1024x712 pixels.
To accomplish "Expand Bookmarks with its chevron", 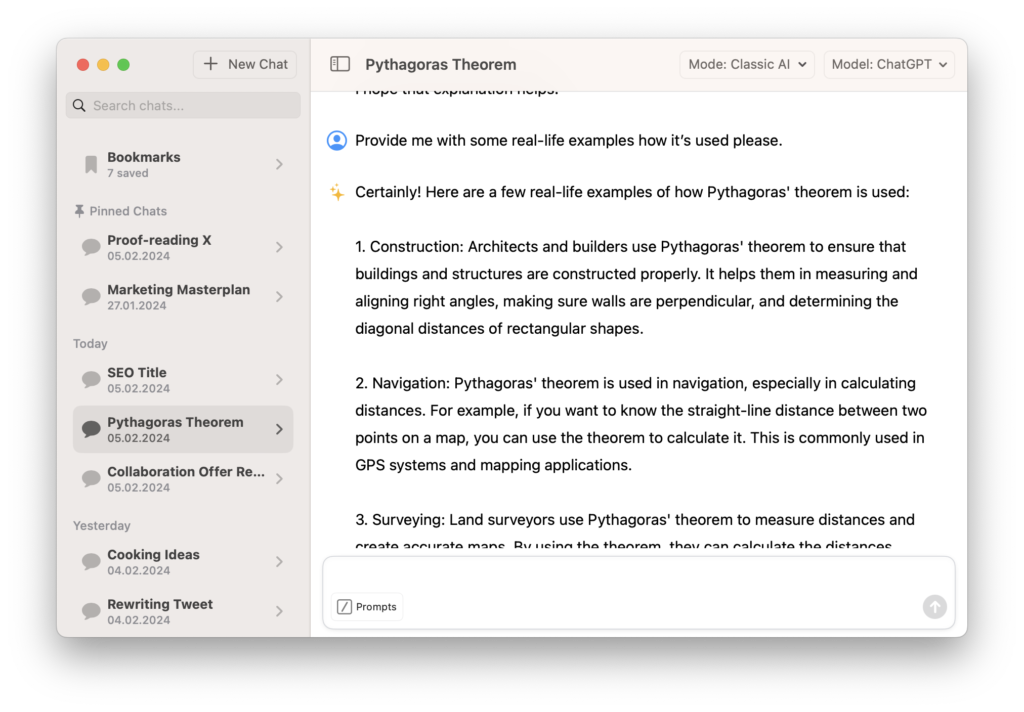I will (x=280, y=164).
